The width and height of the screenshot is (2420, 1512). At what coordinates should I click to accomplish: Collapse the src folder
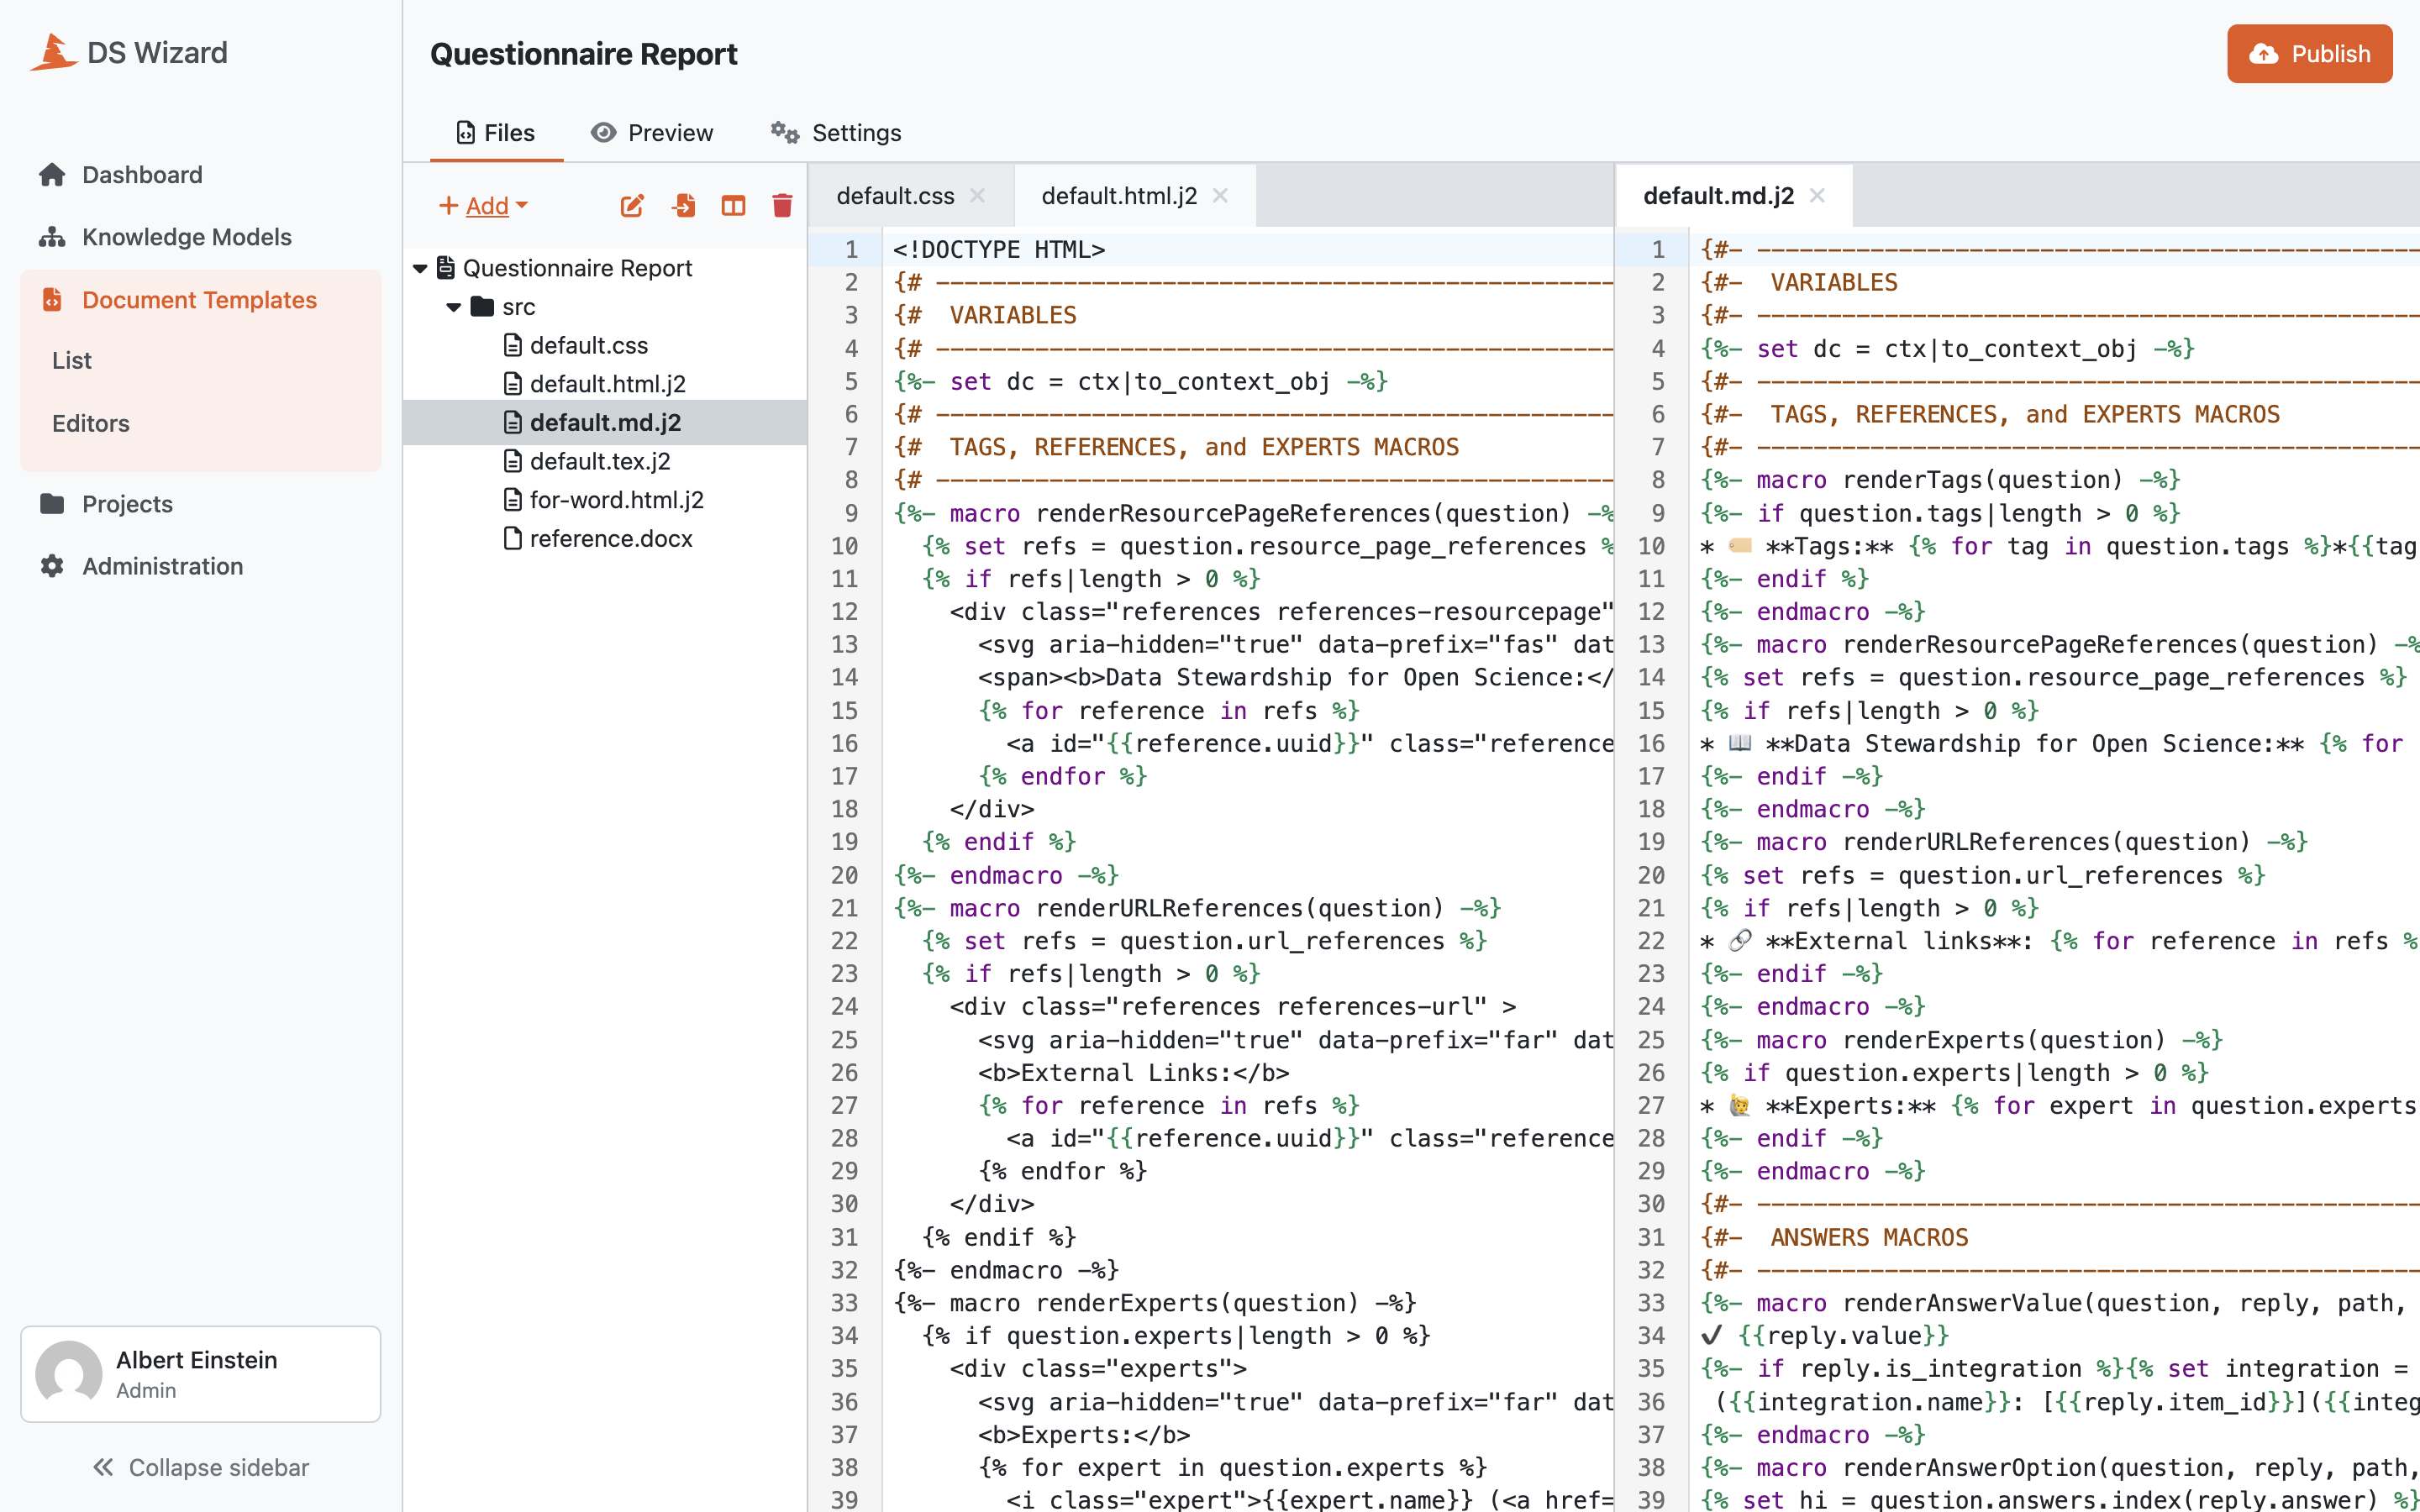pyautogui.click(x=454, y=307)
